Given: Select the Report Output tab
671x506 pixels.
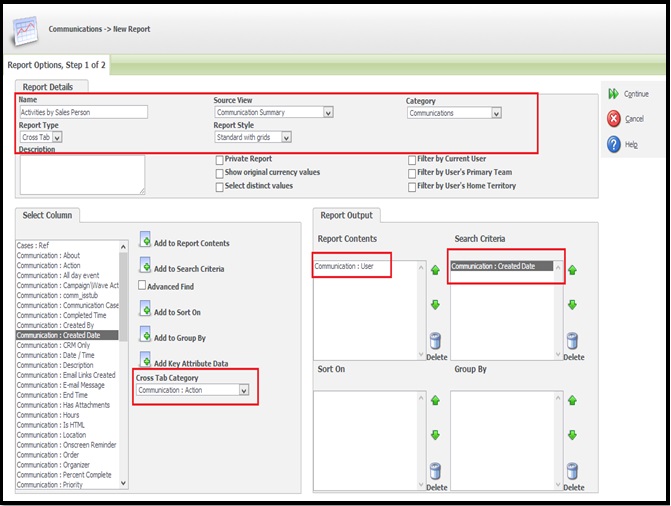Looking at the screenshot, I should [345, 215].
